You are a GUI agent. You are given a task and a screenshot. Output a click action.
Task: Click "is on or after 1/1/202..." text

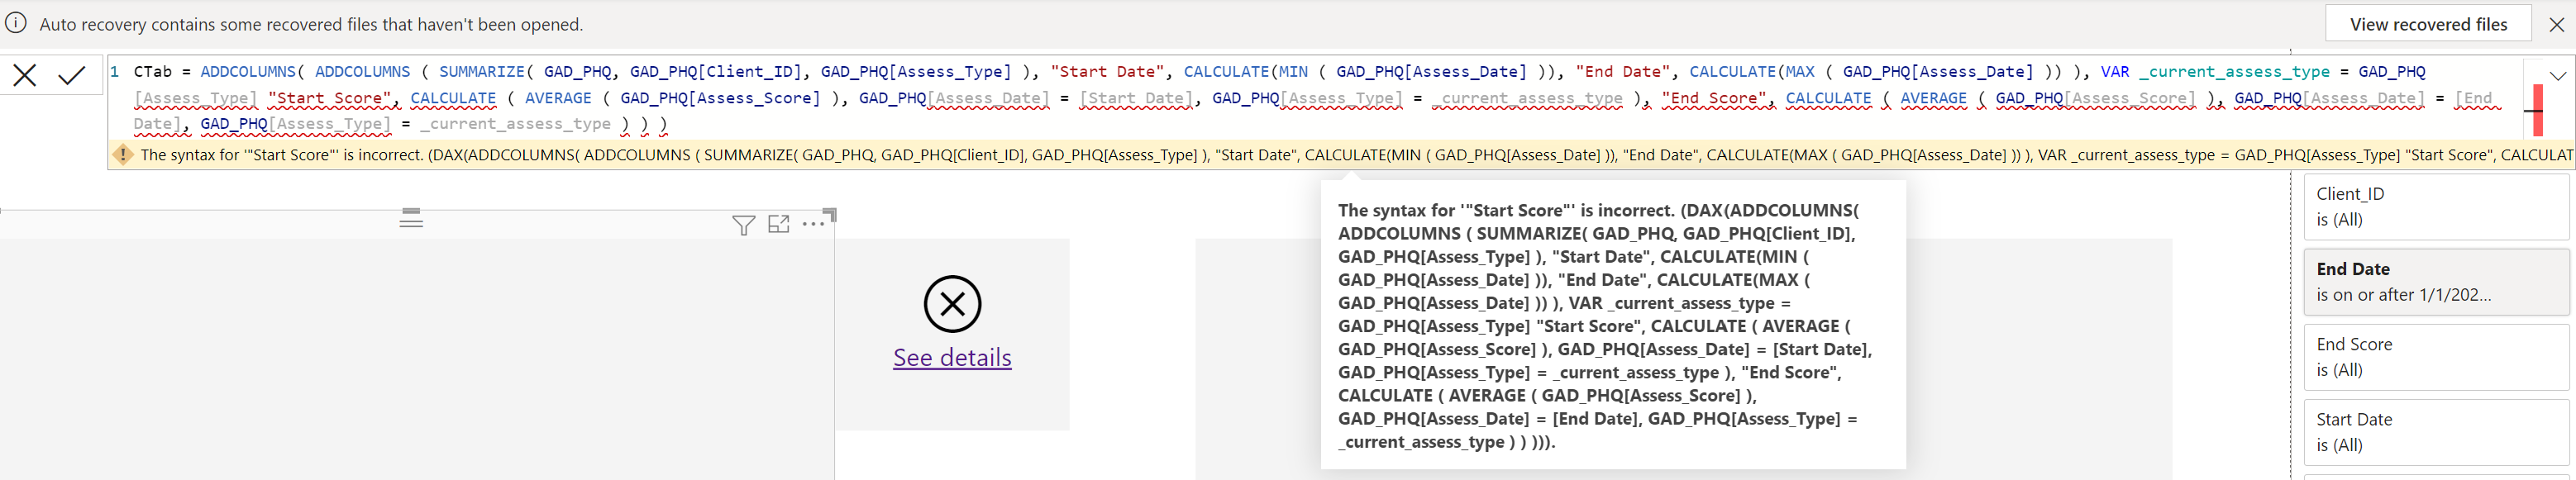click(x=2403, y=295)
